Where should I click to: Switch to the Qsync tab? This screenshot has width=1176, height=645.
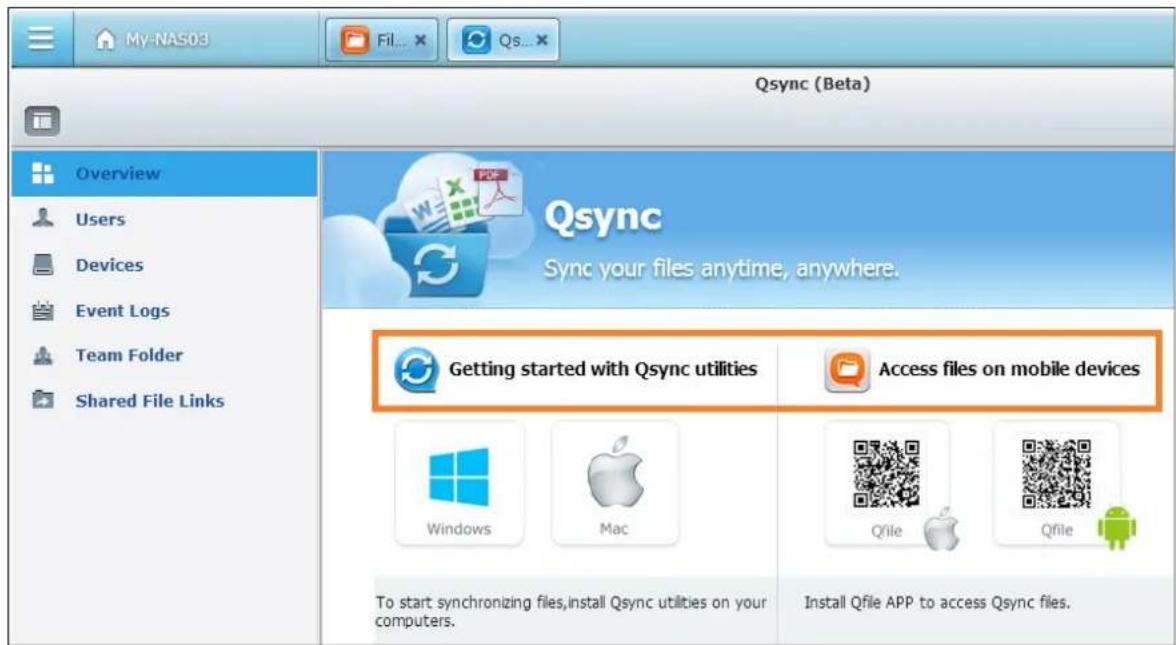pyautogui.click(x=503, y=40)
